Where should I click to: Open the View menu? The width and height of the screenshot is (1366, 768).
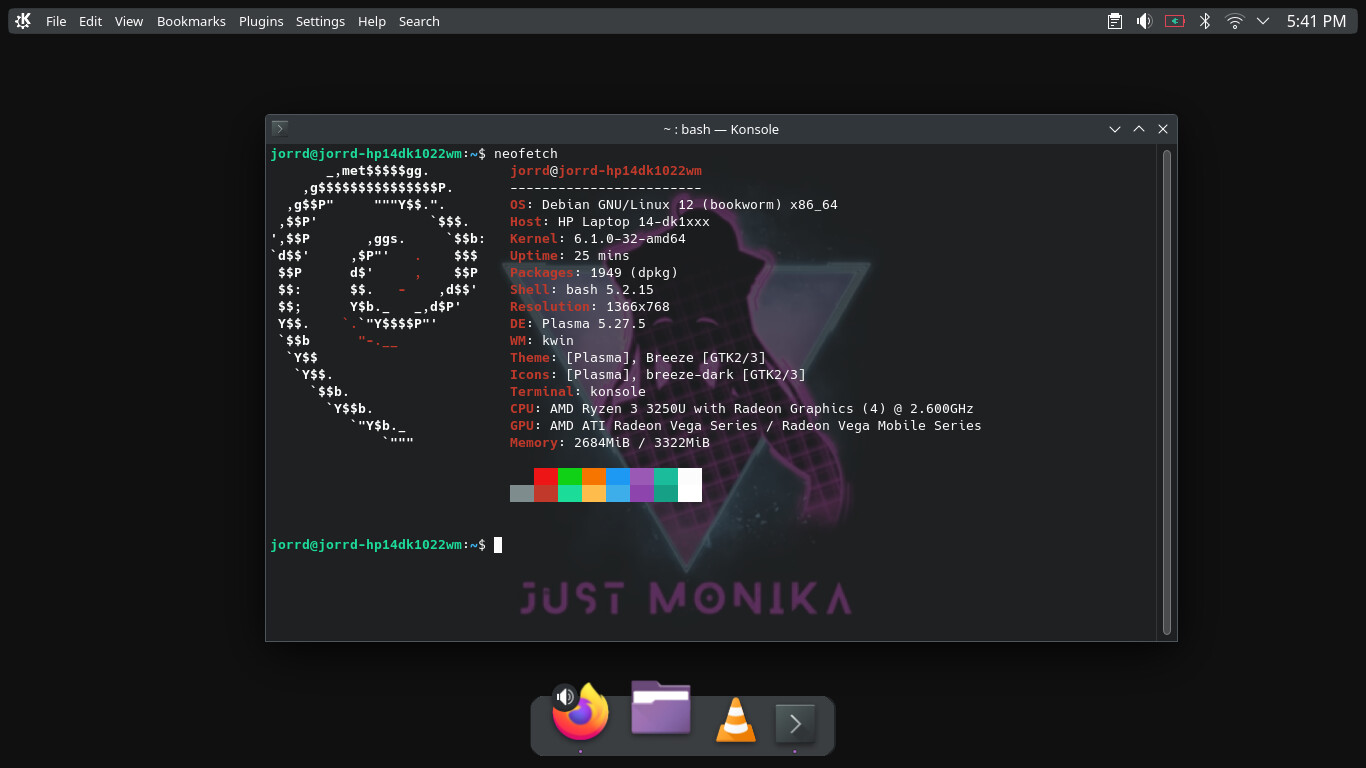click(129, 21)
